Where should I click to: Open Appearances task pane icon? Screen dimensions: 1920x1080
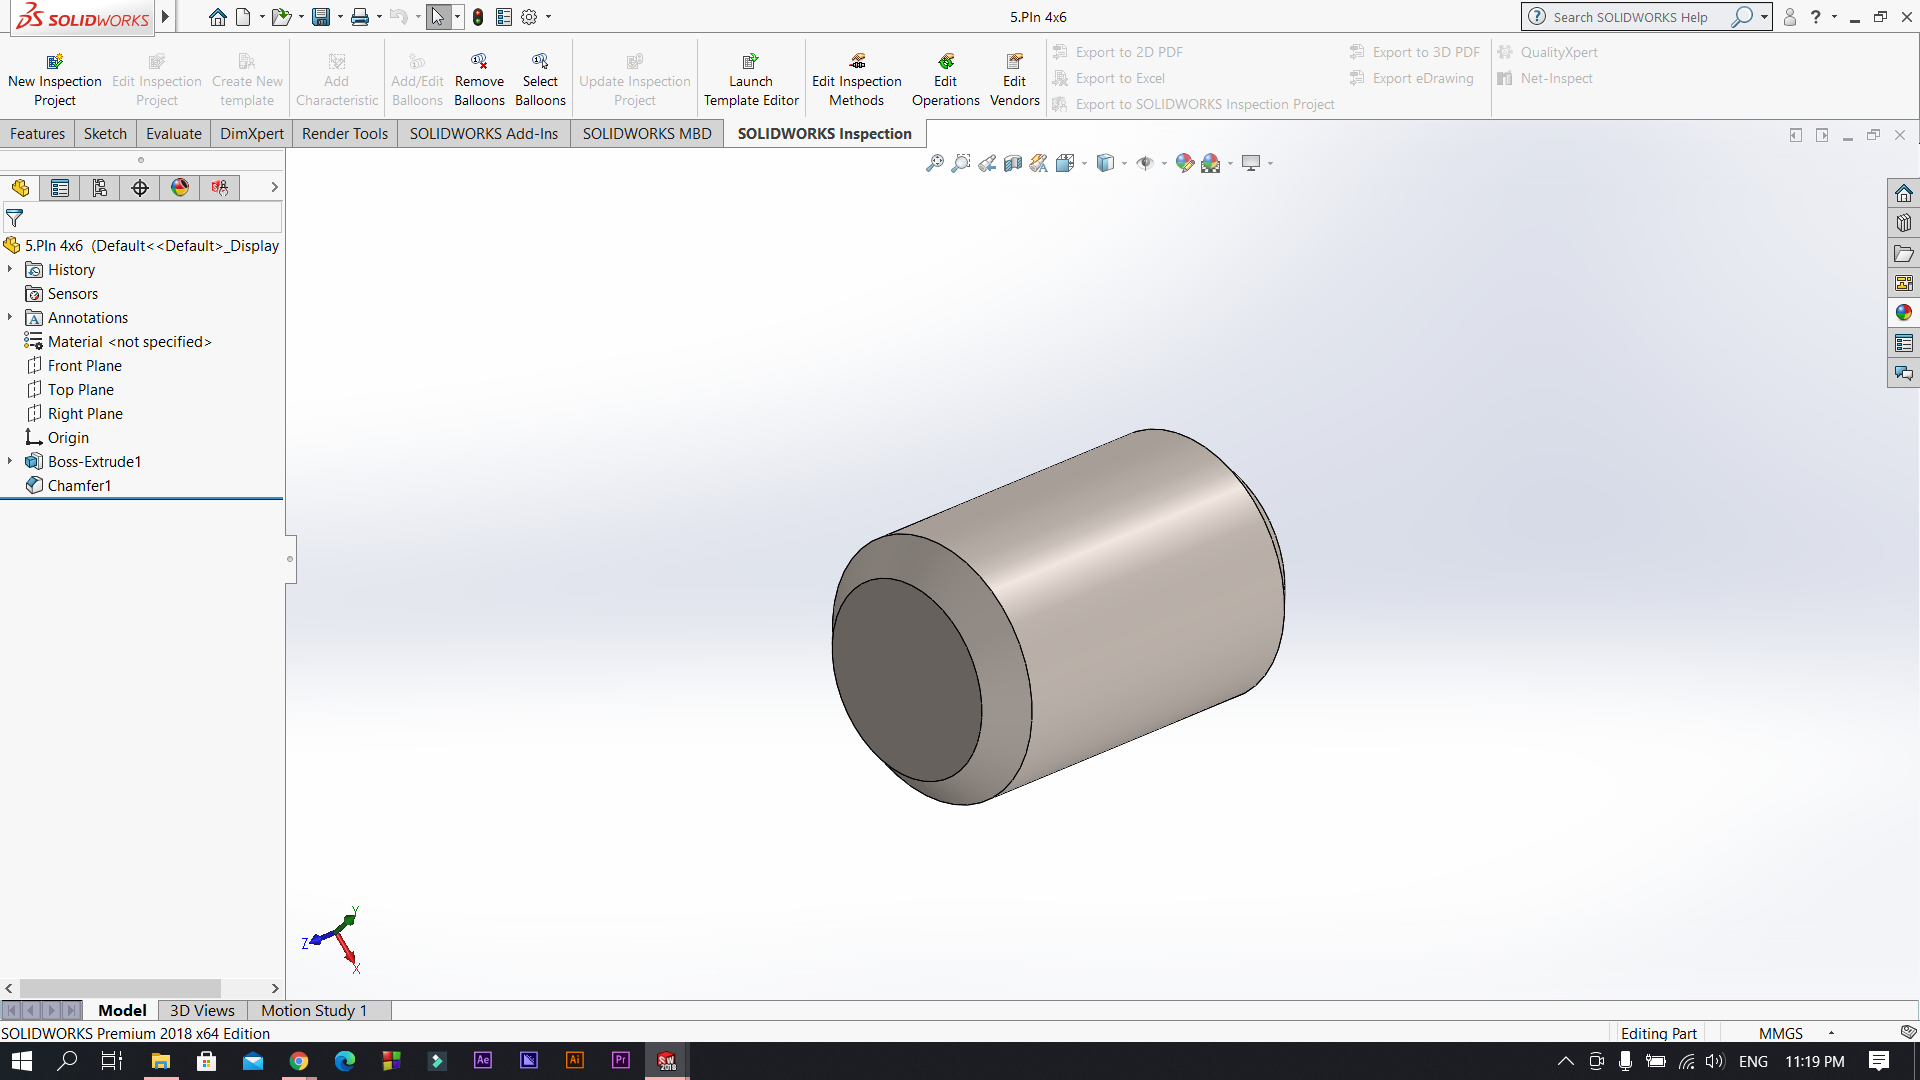tap(1904, 313)
